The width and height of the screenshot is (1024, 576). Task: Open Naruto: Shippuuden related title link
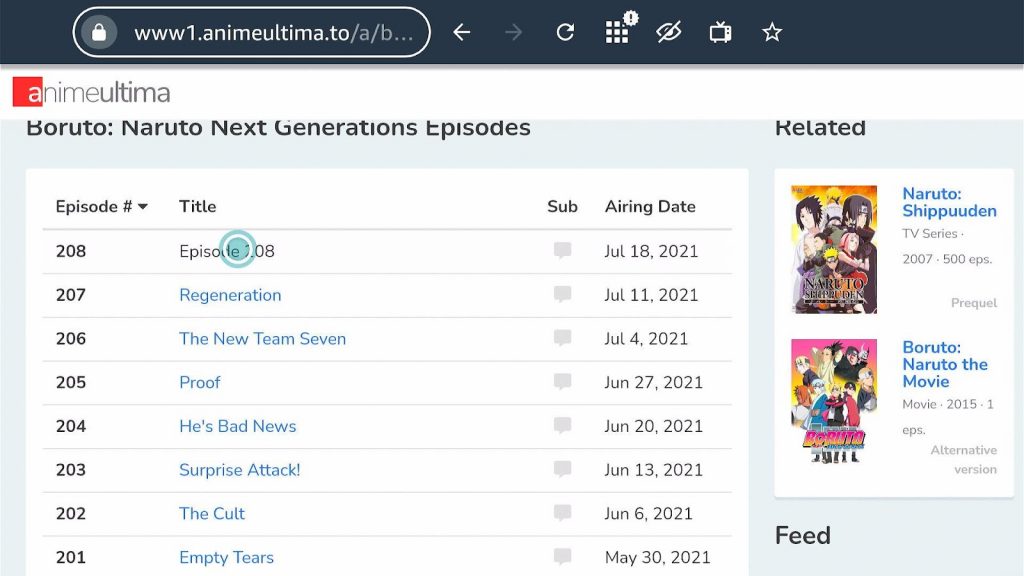point(950,202)
